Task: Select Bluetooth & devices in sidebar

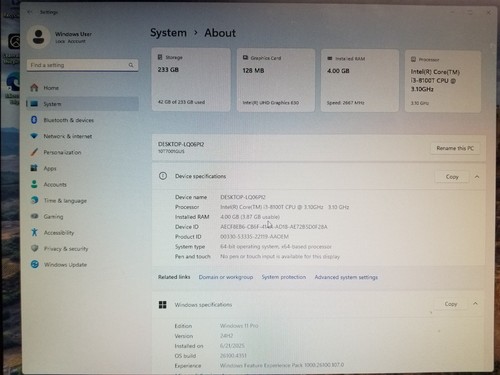Action: [82, 120]
